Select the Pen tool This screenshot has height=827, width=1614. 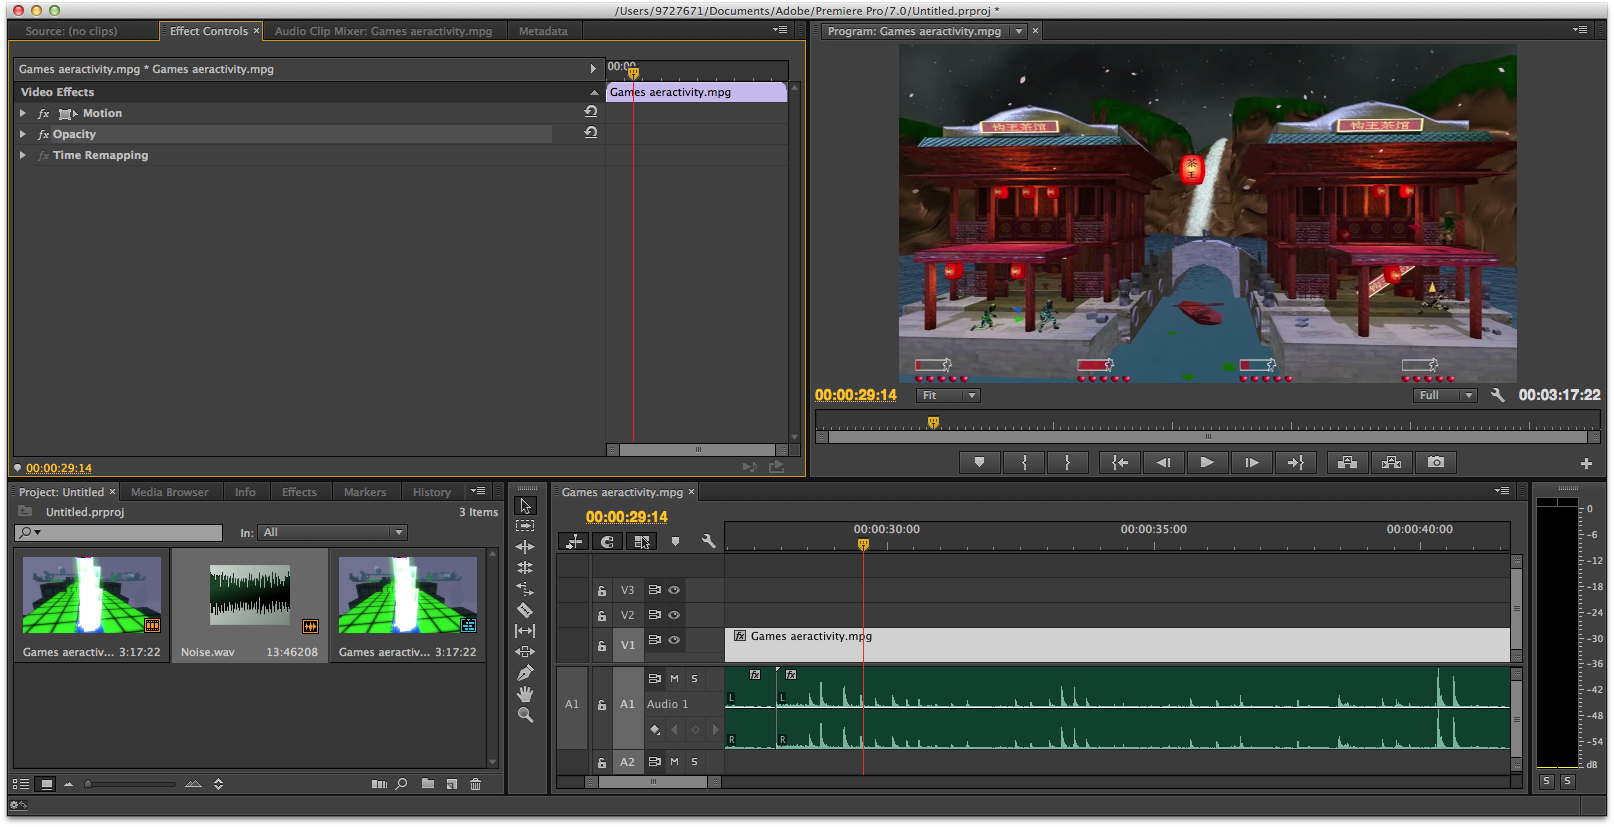click(x=525, y=673)
